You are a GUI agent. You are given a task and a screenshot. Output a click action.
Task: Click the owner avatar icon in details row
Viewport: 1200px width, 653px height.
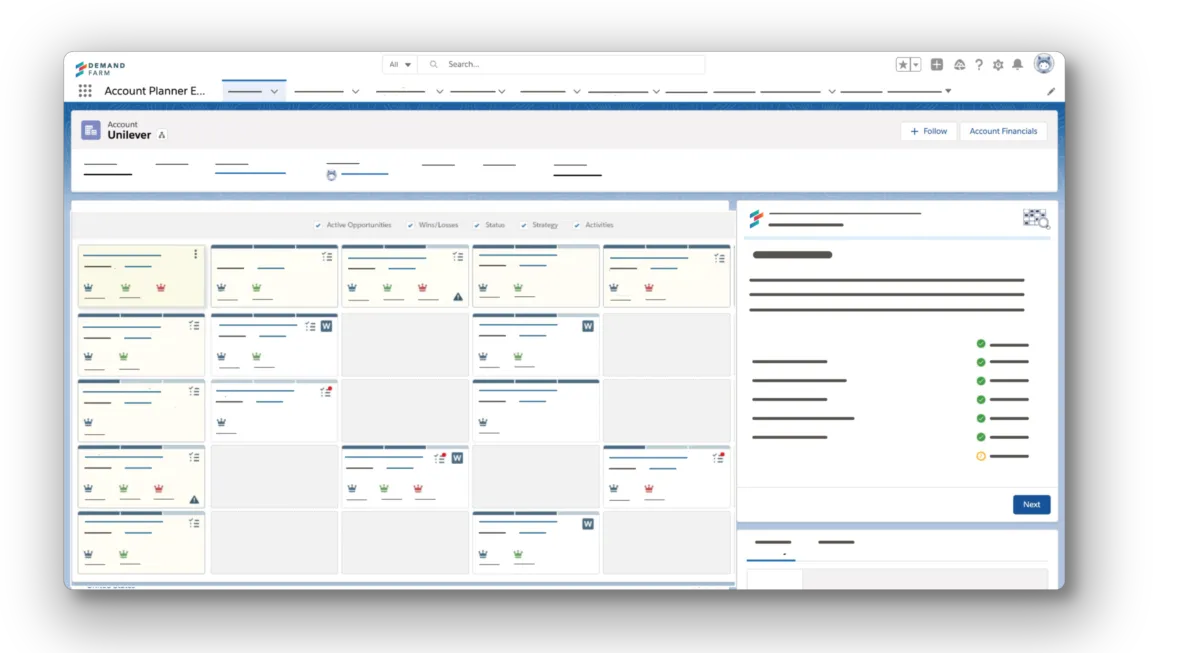tap(331, 175)
